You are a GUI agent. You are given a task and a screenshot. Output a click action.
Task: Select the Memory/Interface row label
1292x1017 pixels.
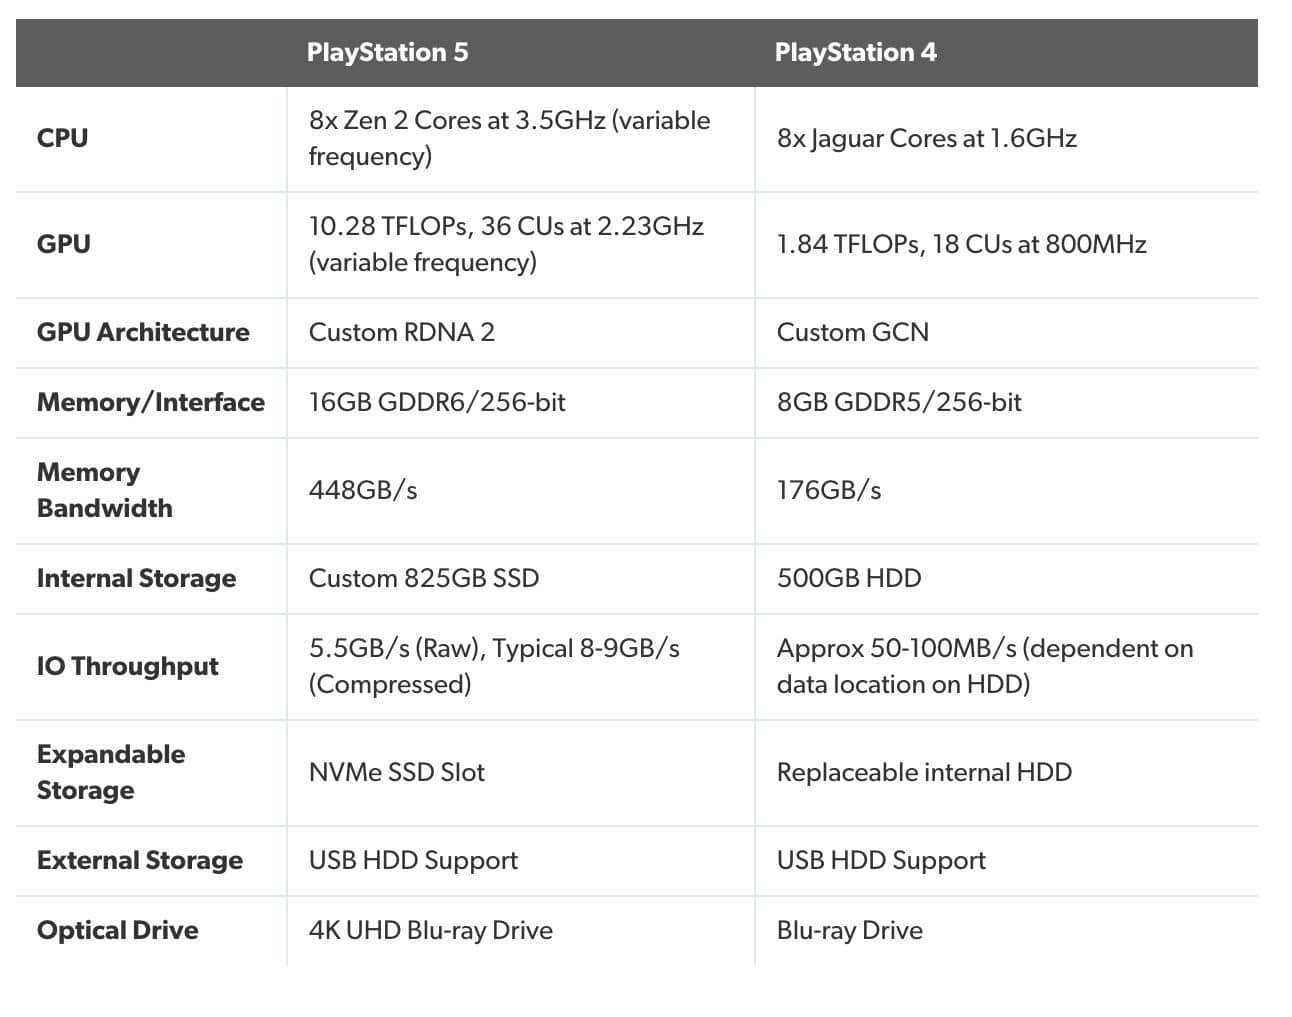pos(151,402)
